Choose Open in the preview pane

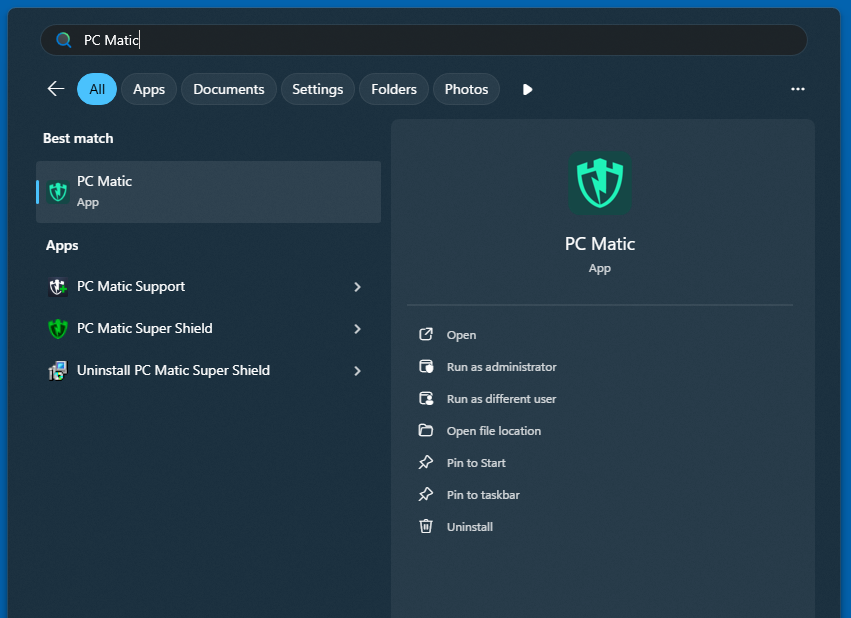click(461, 335)
